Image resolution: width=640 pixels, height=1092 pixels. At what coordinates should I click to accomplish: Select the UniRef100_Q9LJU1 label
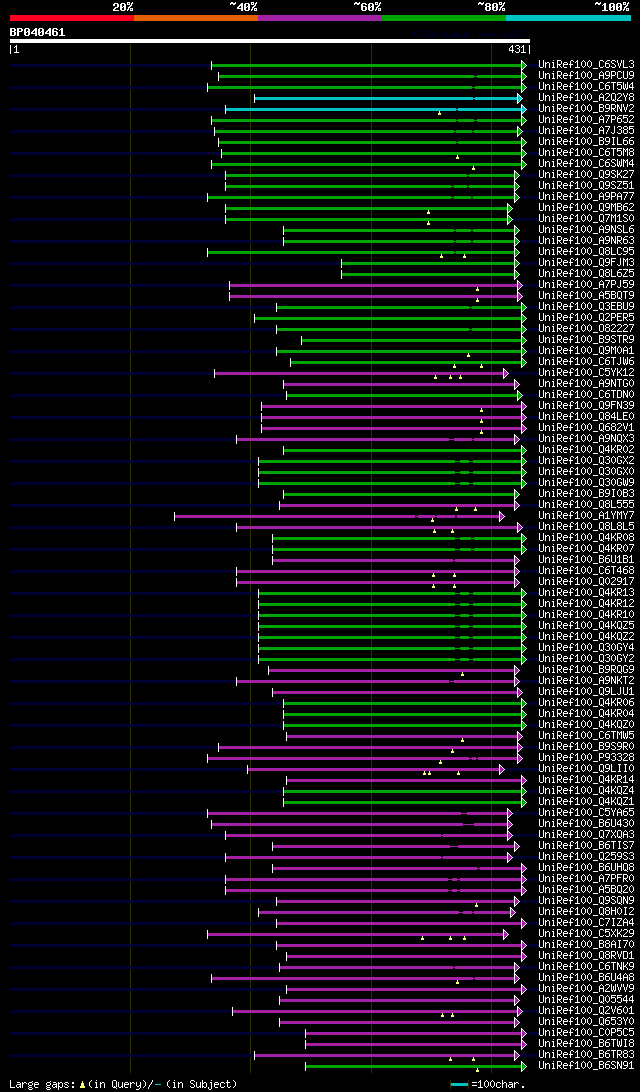586,692
